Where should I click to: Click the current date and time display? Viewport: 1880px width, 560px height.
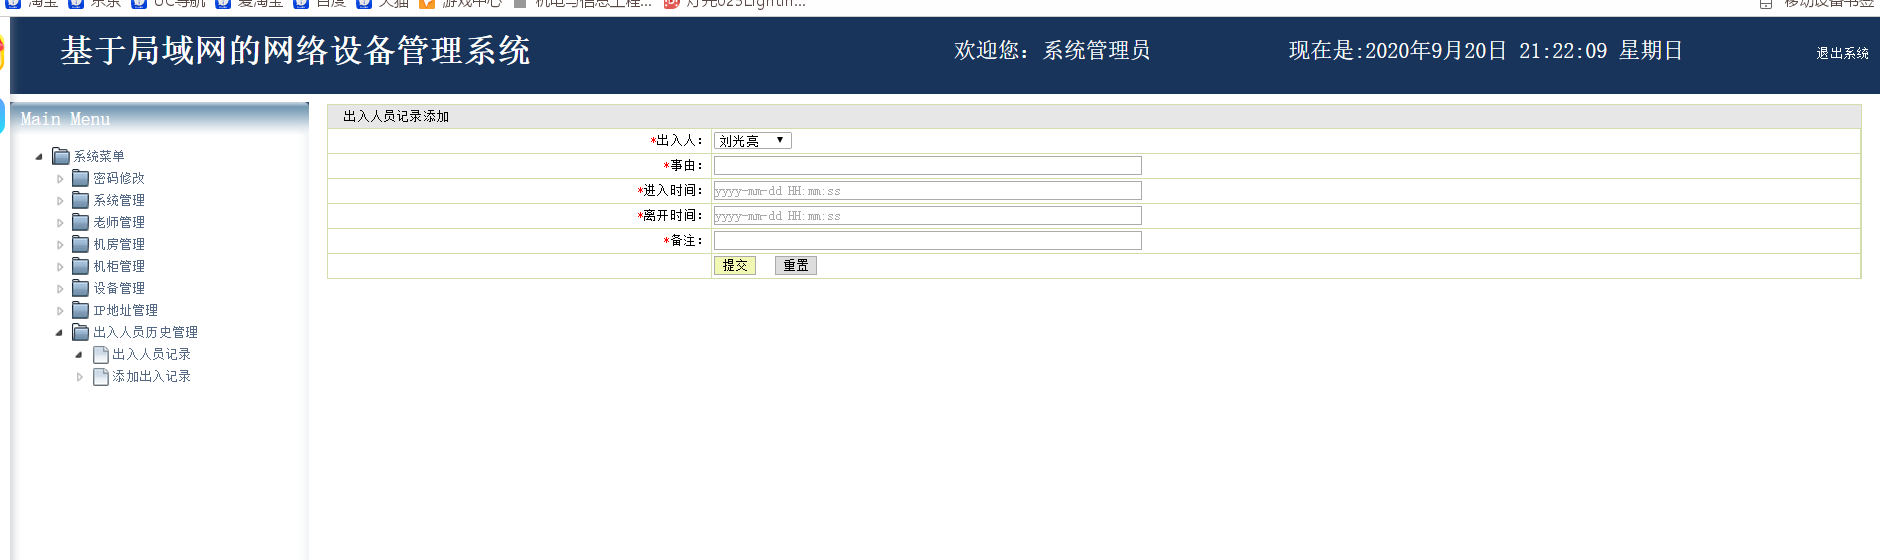click(1485, 50)
